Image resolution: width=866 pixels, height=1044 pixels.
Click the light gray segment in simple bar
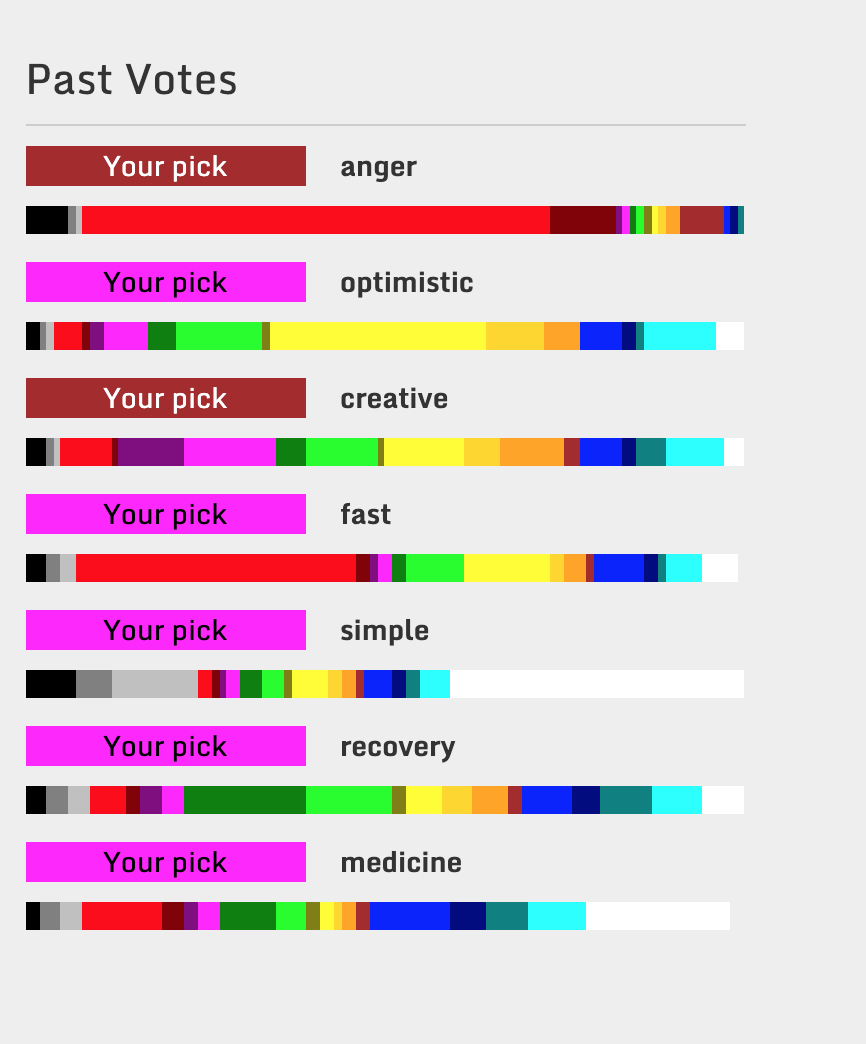coord(155,684)
